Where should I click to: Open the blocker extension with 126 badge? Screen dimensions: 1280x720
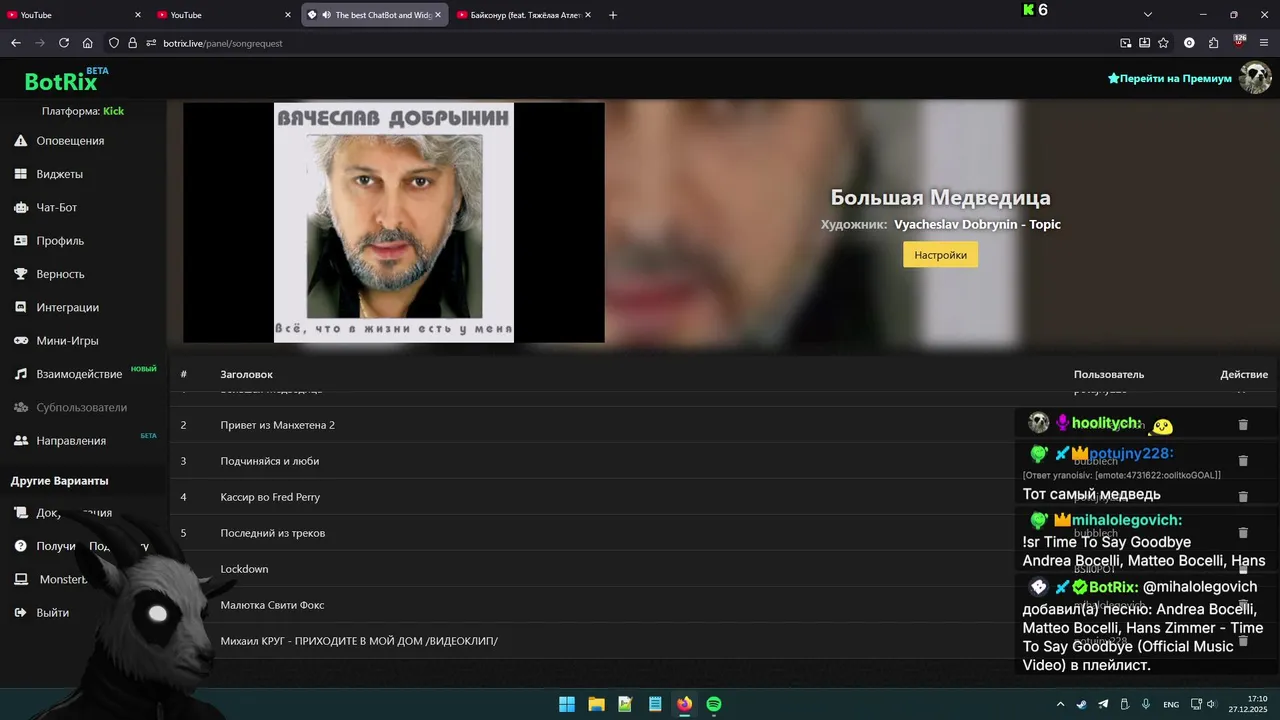coord(1239,42)
